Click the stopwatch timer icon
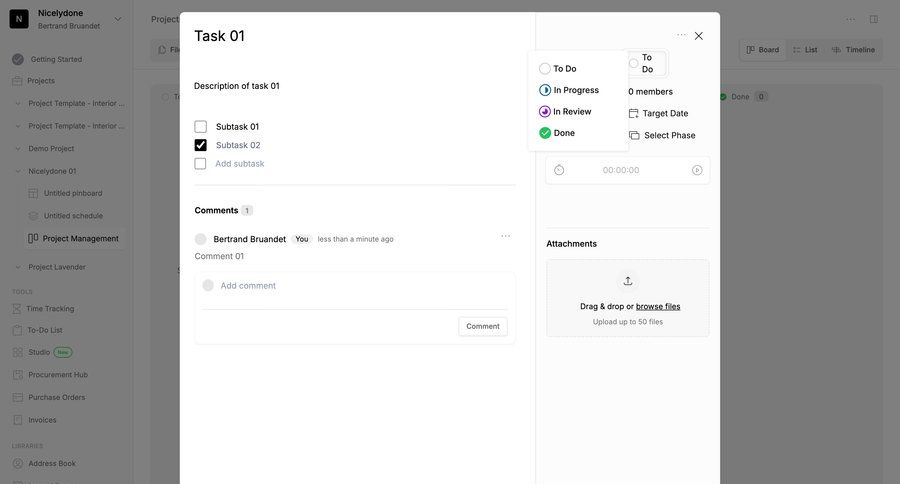 tap(559, 170)
